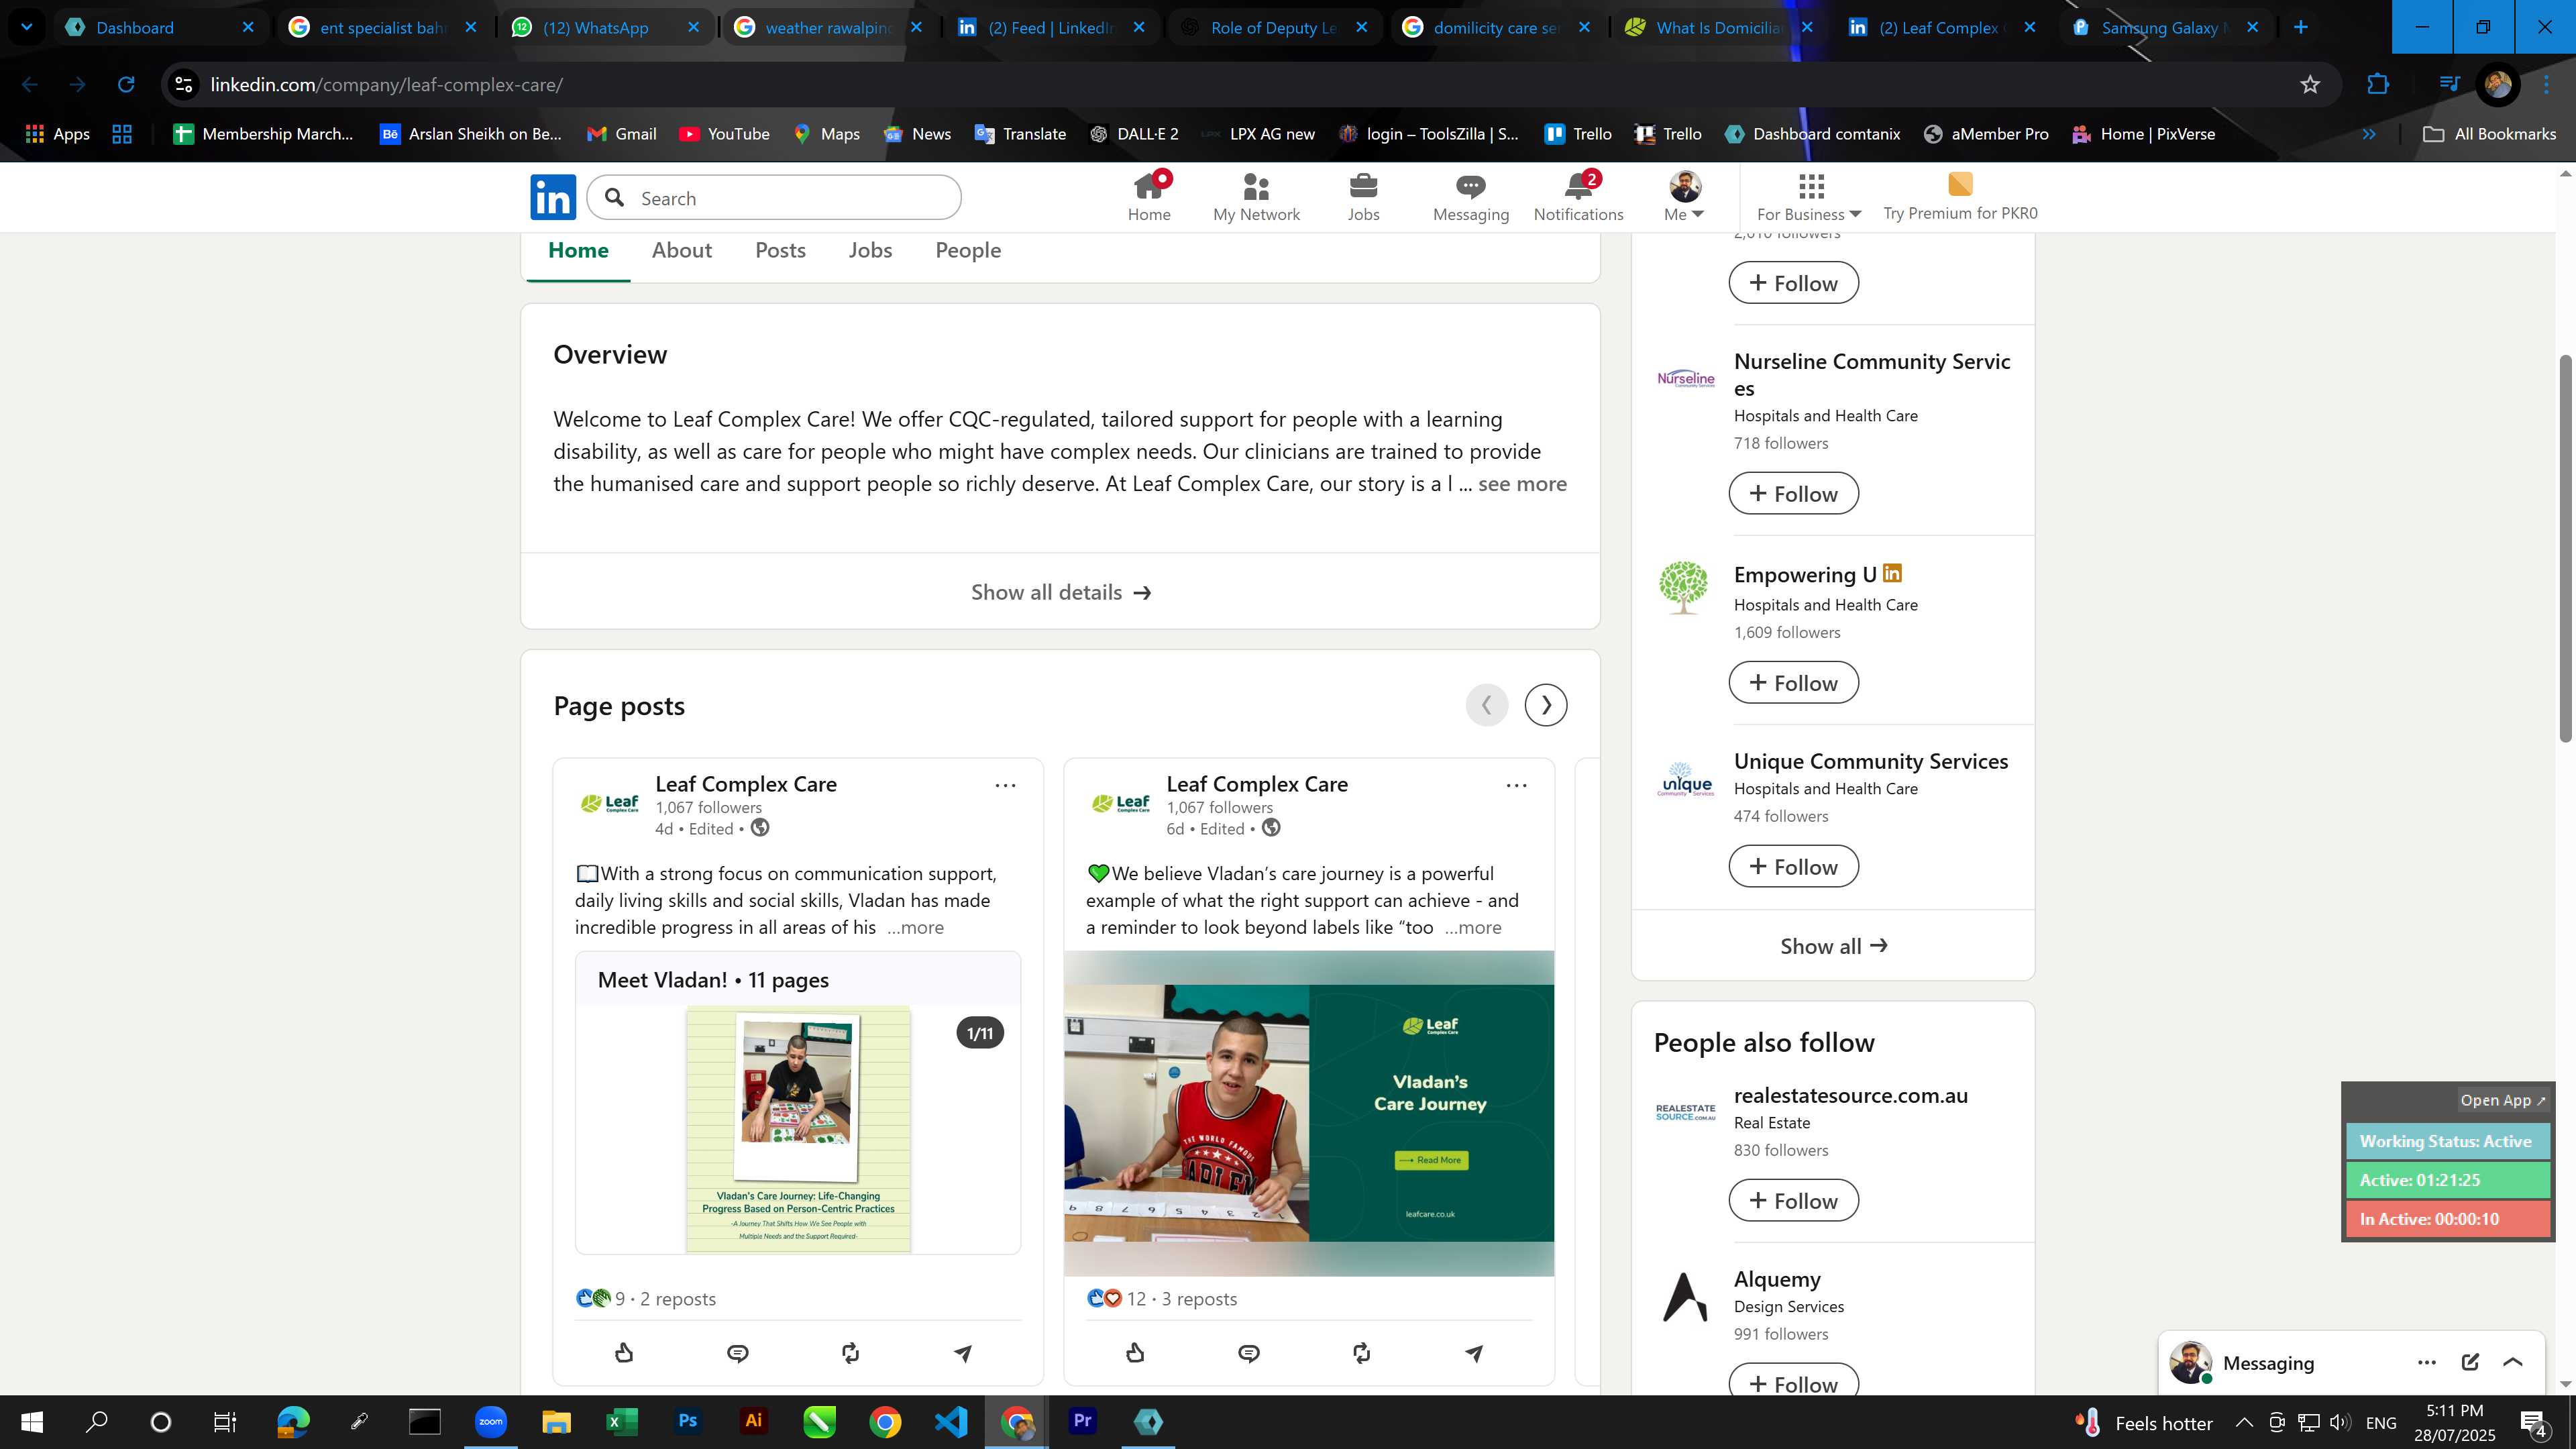The image size is (2576, 1449).
Task: Comment on the Vladan's Care Journey post
Action: coord(1248,1353)
